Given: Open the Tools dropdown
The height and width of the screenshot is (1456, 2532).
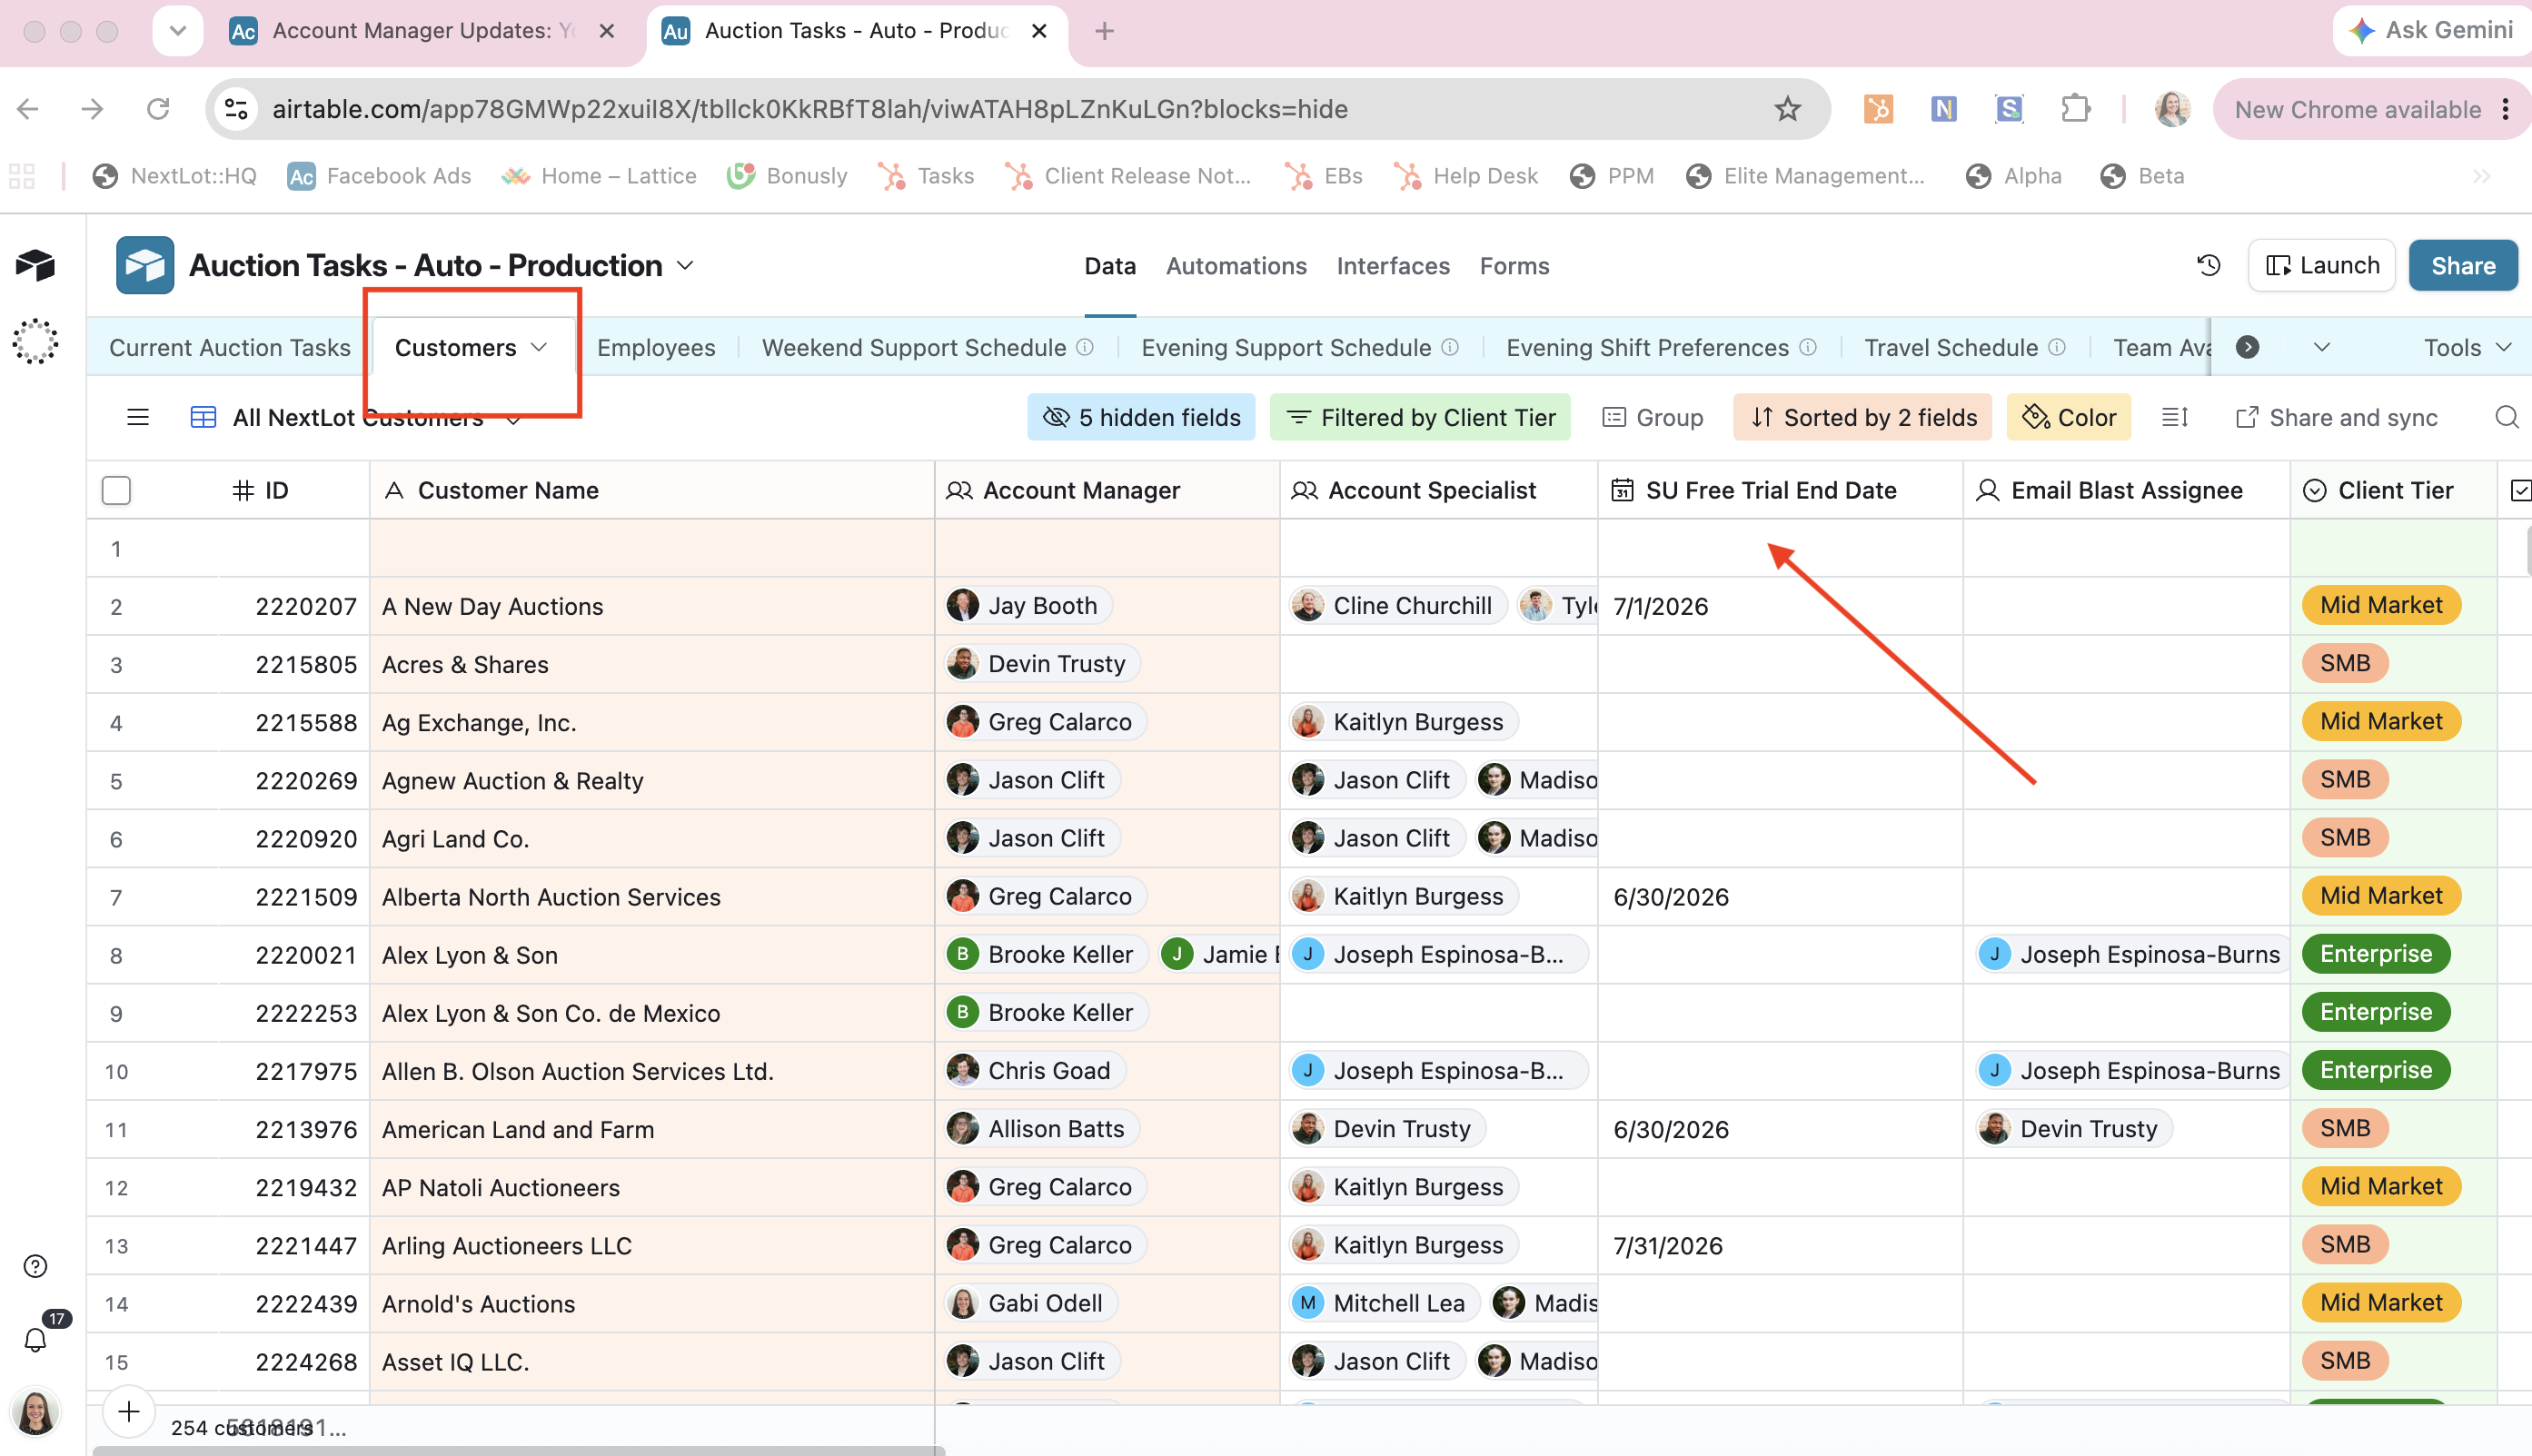Looking at the screenshot, I should [x=2467, y=347].
